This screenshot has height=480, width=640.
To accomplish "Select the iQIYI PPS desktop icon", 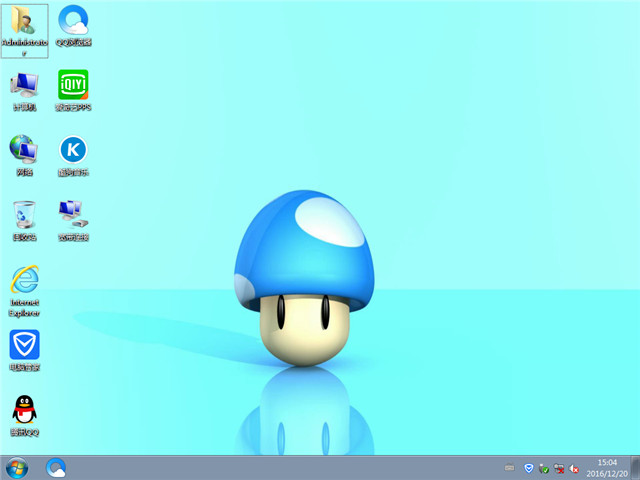I will coord(73,91).
